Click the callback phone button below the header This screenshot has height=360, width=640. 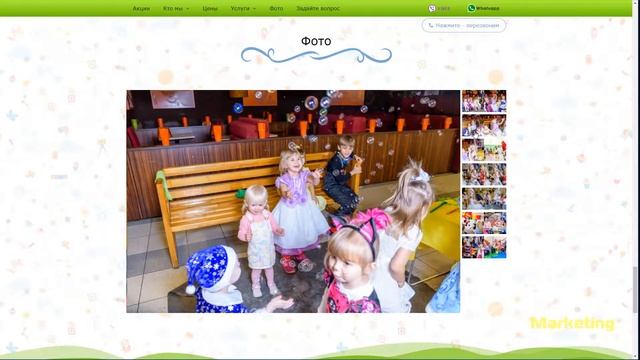[x=464, y=25]
